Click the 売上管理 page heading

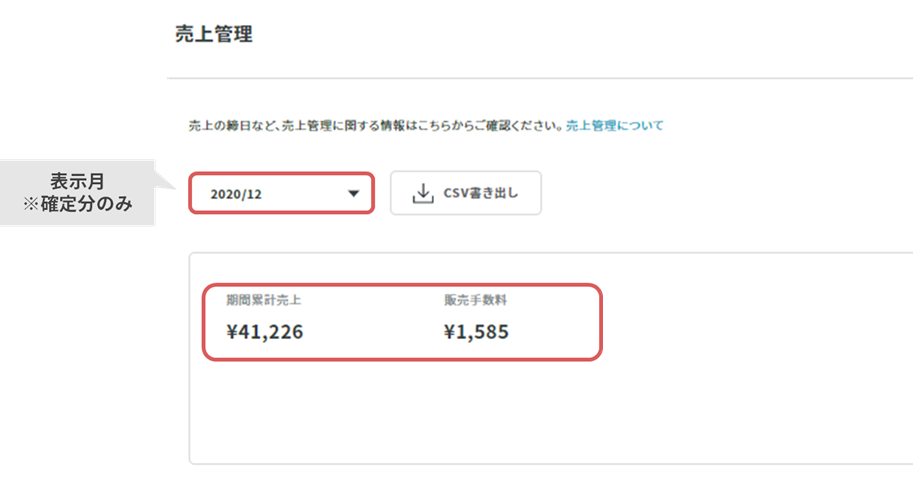(x=214, y=34)
